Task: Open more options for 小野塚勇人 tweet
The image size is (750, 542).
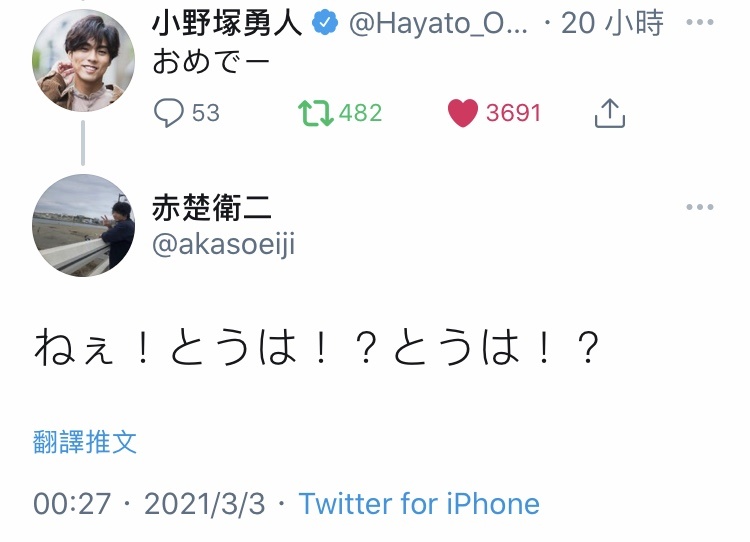Action: 700,22
